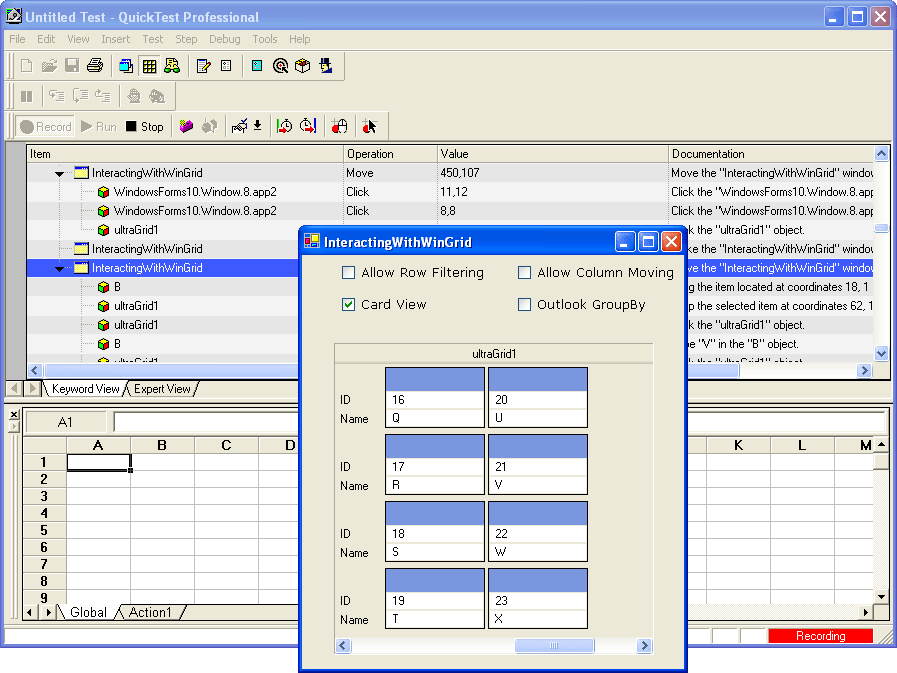Open the checkpoint dropdown arrow in toolbar
The height and width of the screenshot is (673, 897).
[257, 126]
